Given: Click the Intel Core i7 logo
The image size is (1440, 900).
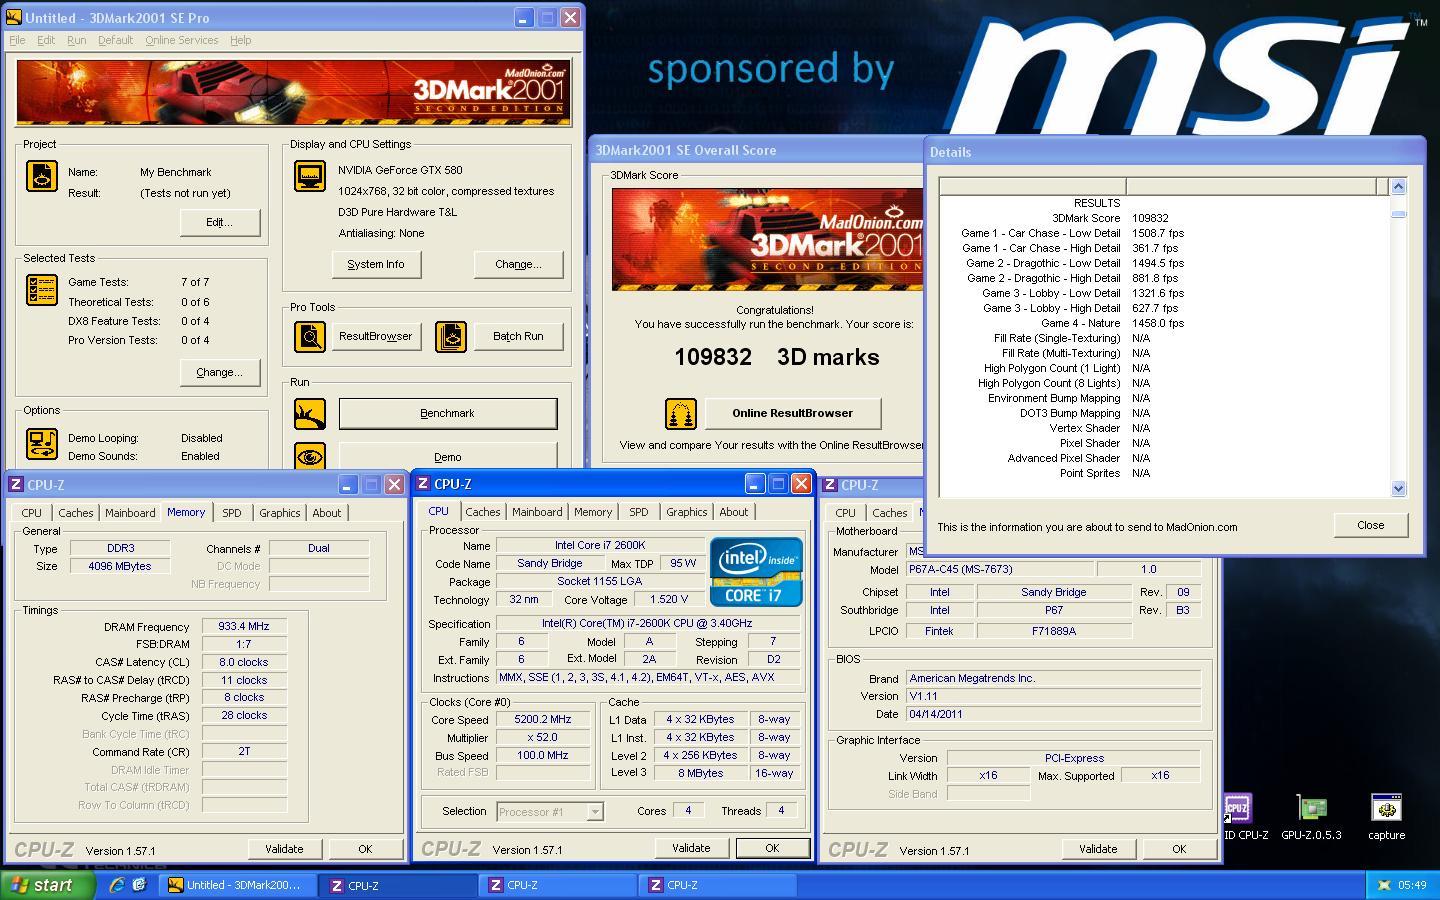Looking at the screenshot, I should coord(756,571).
